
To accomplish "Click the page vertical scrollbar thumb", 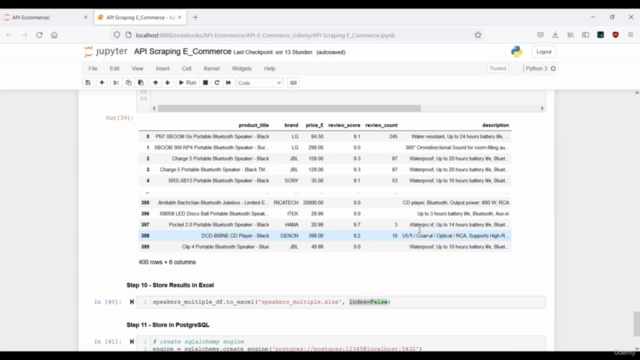I will point(637,323).
